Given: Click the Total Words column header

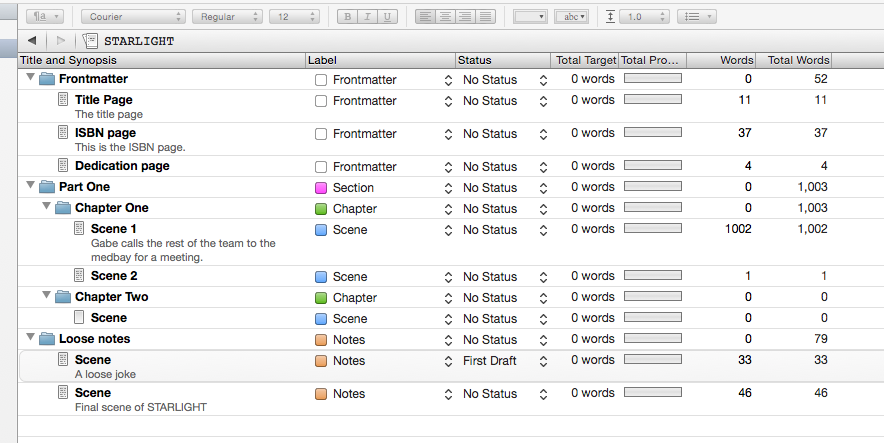Looking at the screenshot, I should (x=798, y=60).
